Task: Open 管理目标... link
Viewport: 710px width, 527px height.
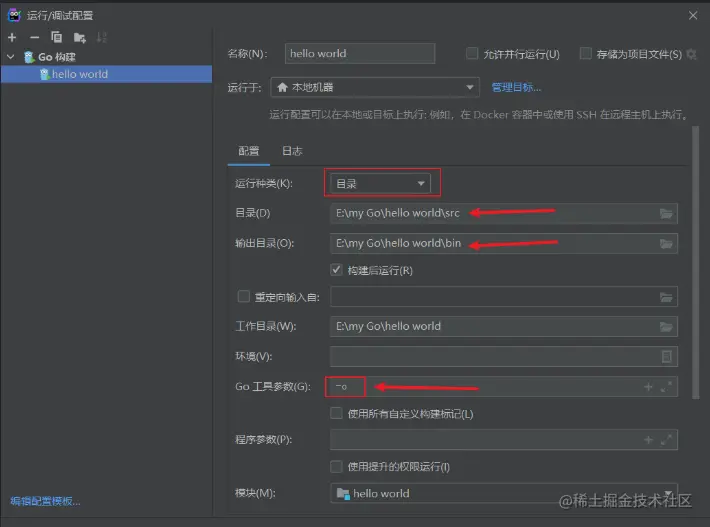Action: (x=516, y=87)
